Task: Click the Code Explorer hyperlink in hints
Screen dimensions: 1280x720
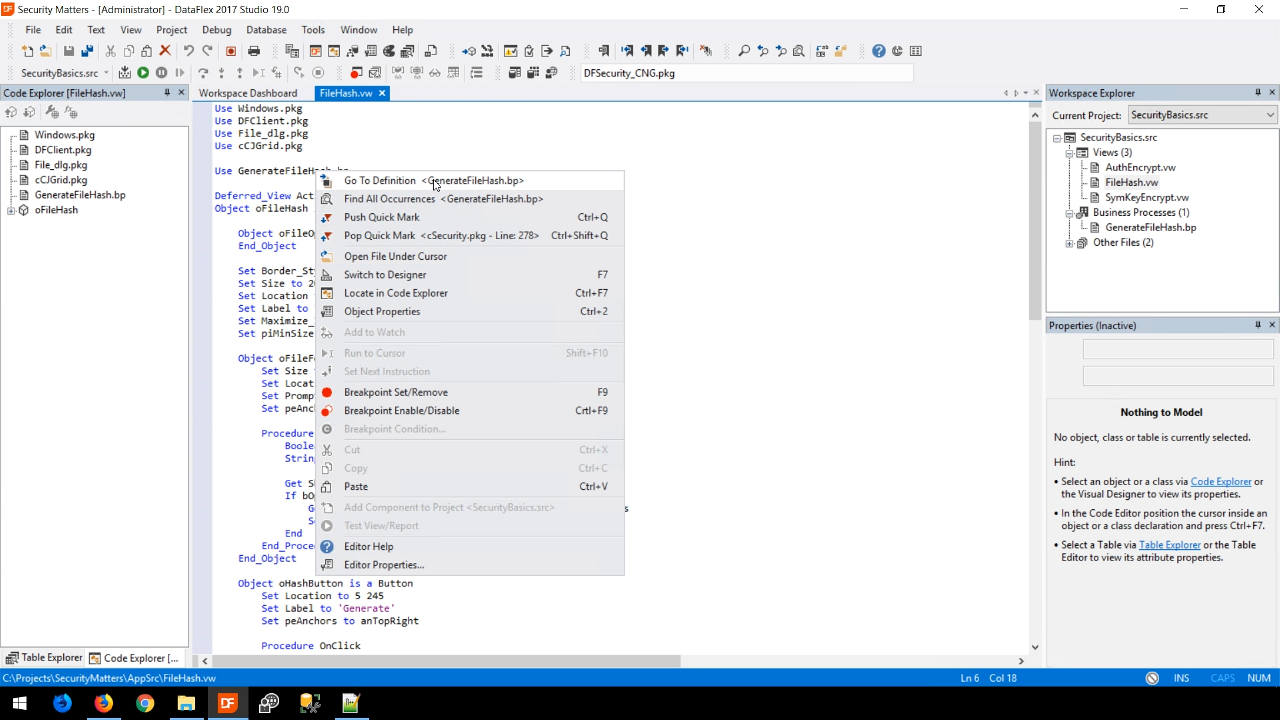Action: coord(1220,482)
